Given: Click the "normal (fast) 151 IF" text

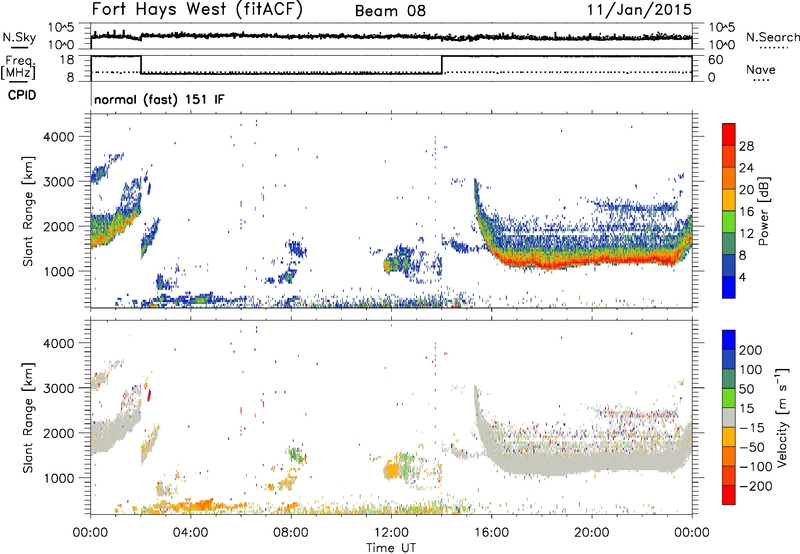Looking at the screenshot, I should coord(159,99).
